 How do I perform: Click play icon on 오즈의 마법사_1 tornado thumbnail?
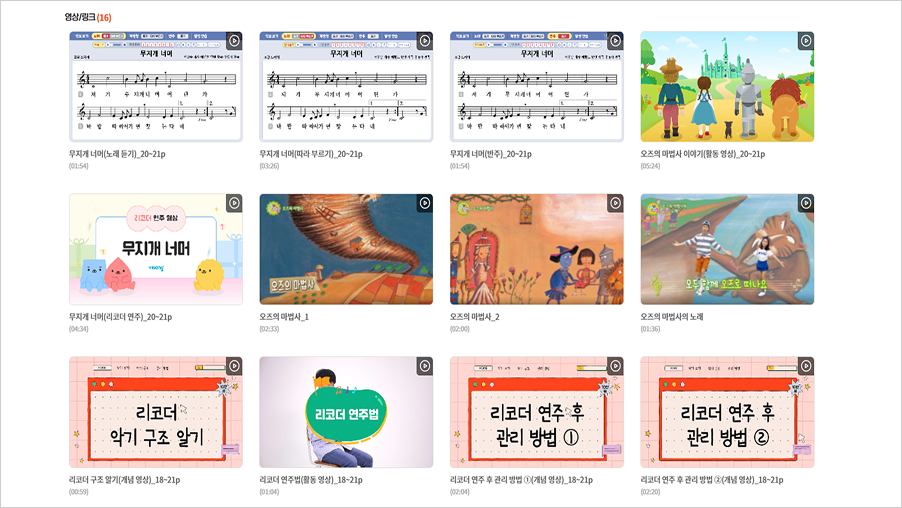[425, 203]
